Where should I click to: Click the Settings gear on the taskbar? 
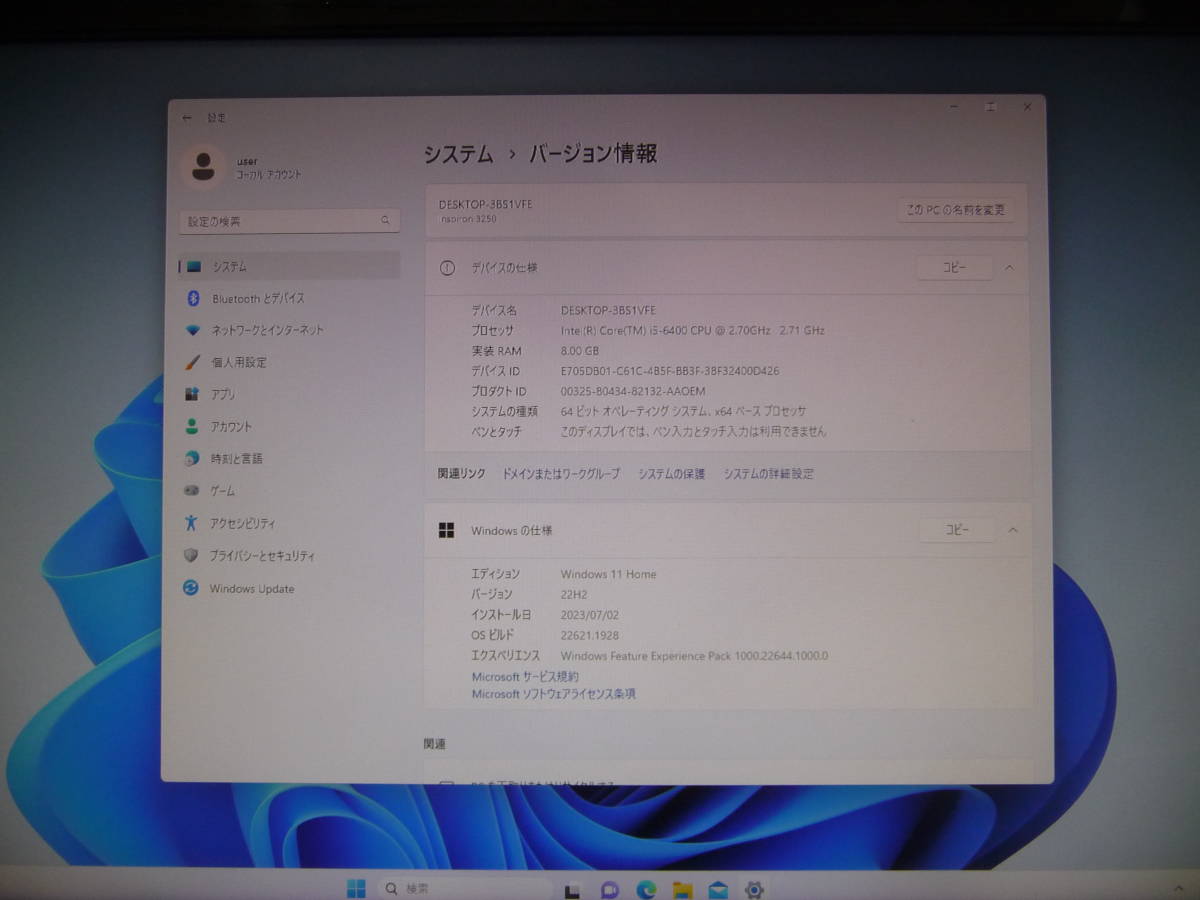(x=755, y=889)
